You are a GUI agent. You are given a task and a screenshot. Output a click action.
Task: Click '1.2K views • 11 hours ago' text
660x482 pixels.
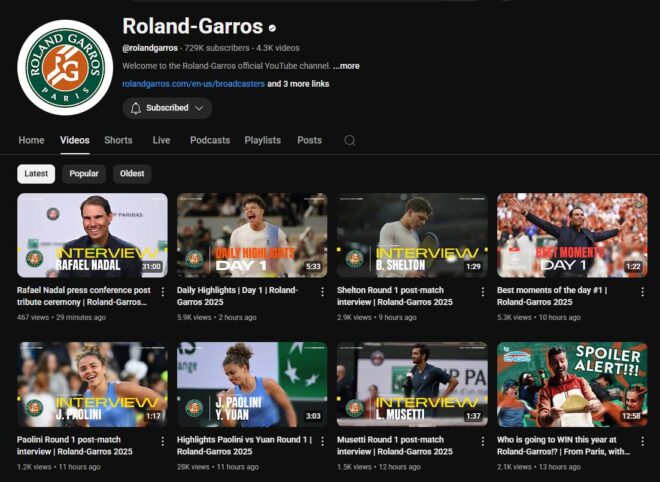click(x=59, y=467)
